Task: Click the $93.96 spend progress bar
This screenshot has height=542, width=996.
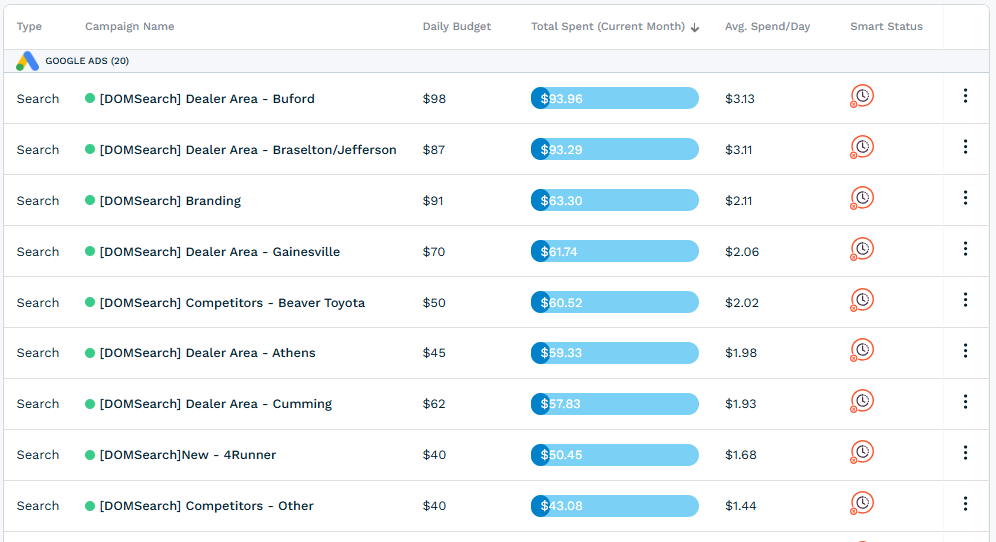Action: pos(615,98)
